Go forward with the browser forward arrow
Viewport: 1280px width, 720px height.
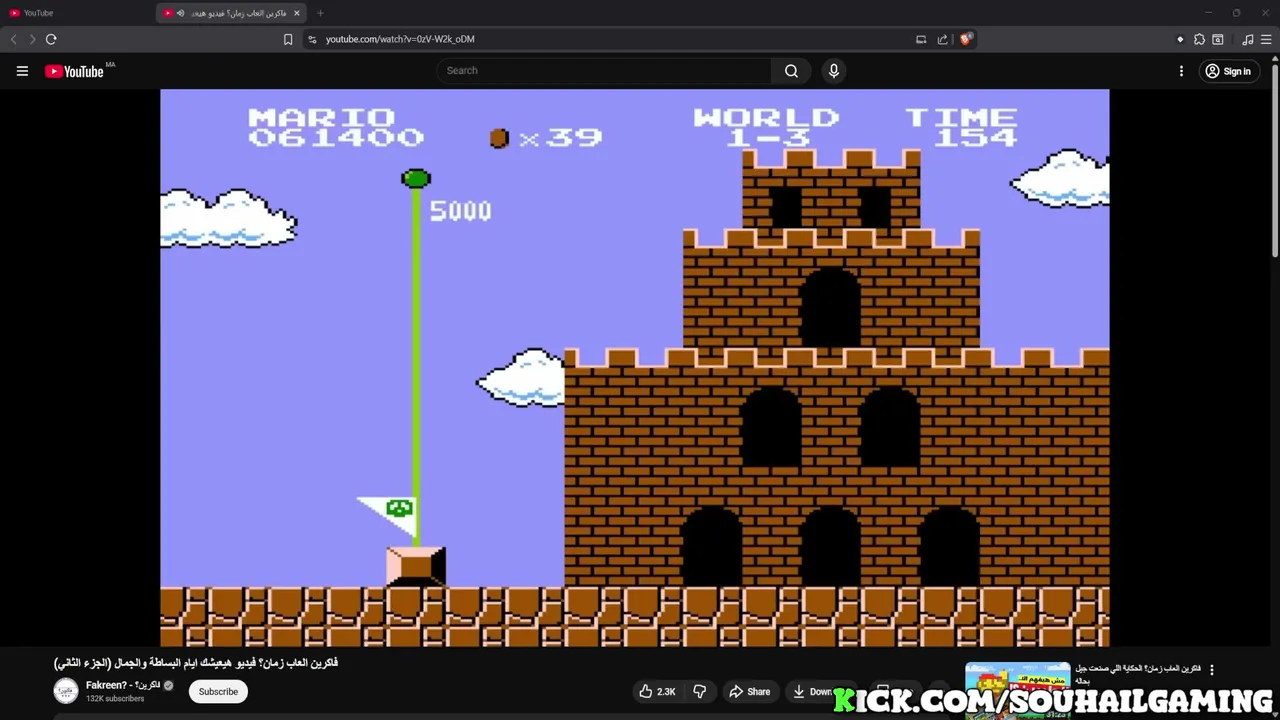coord(32,39)
